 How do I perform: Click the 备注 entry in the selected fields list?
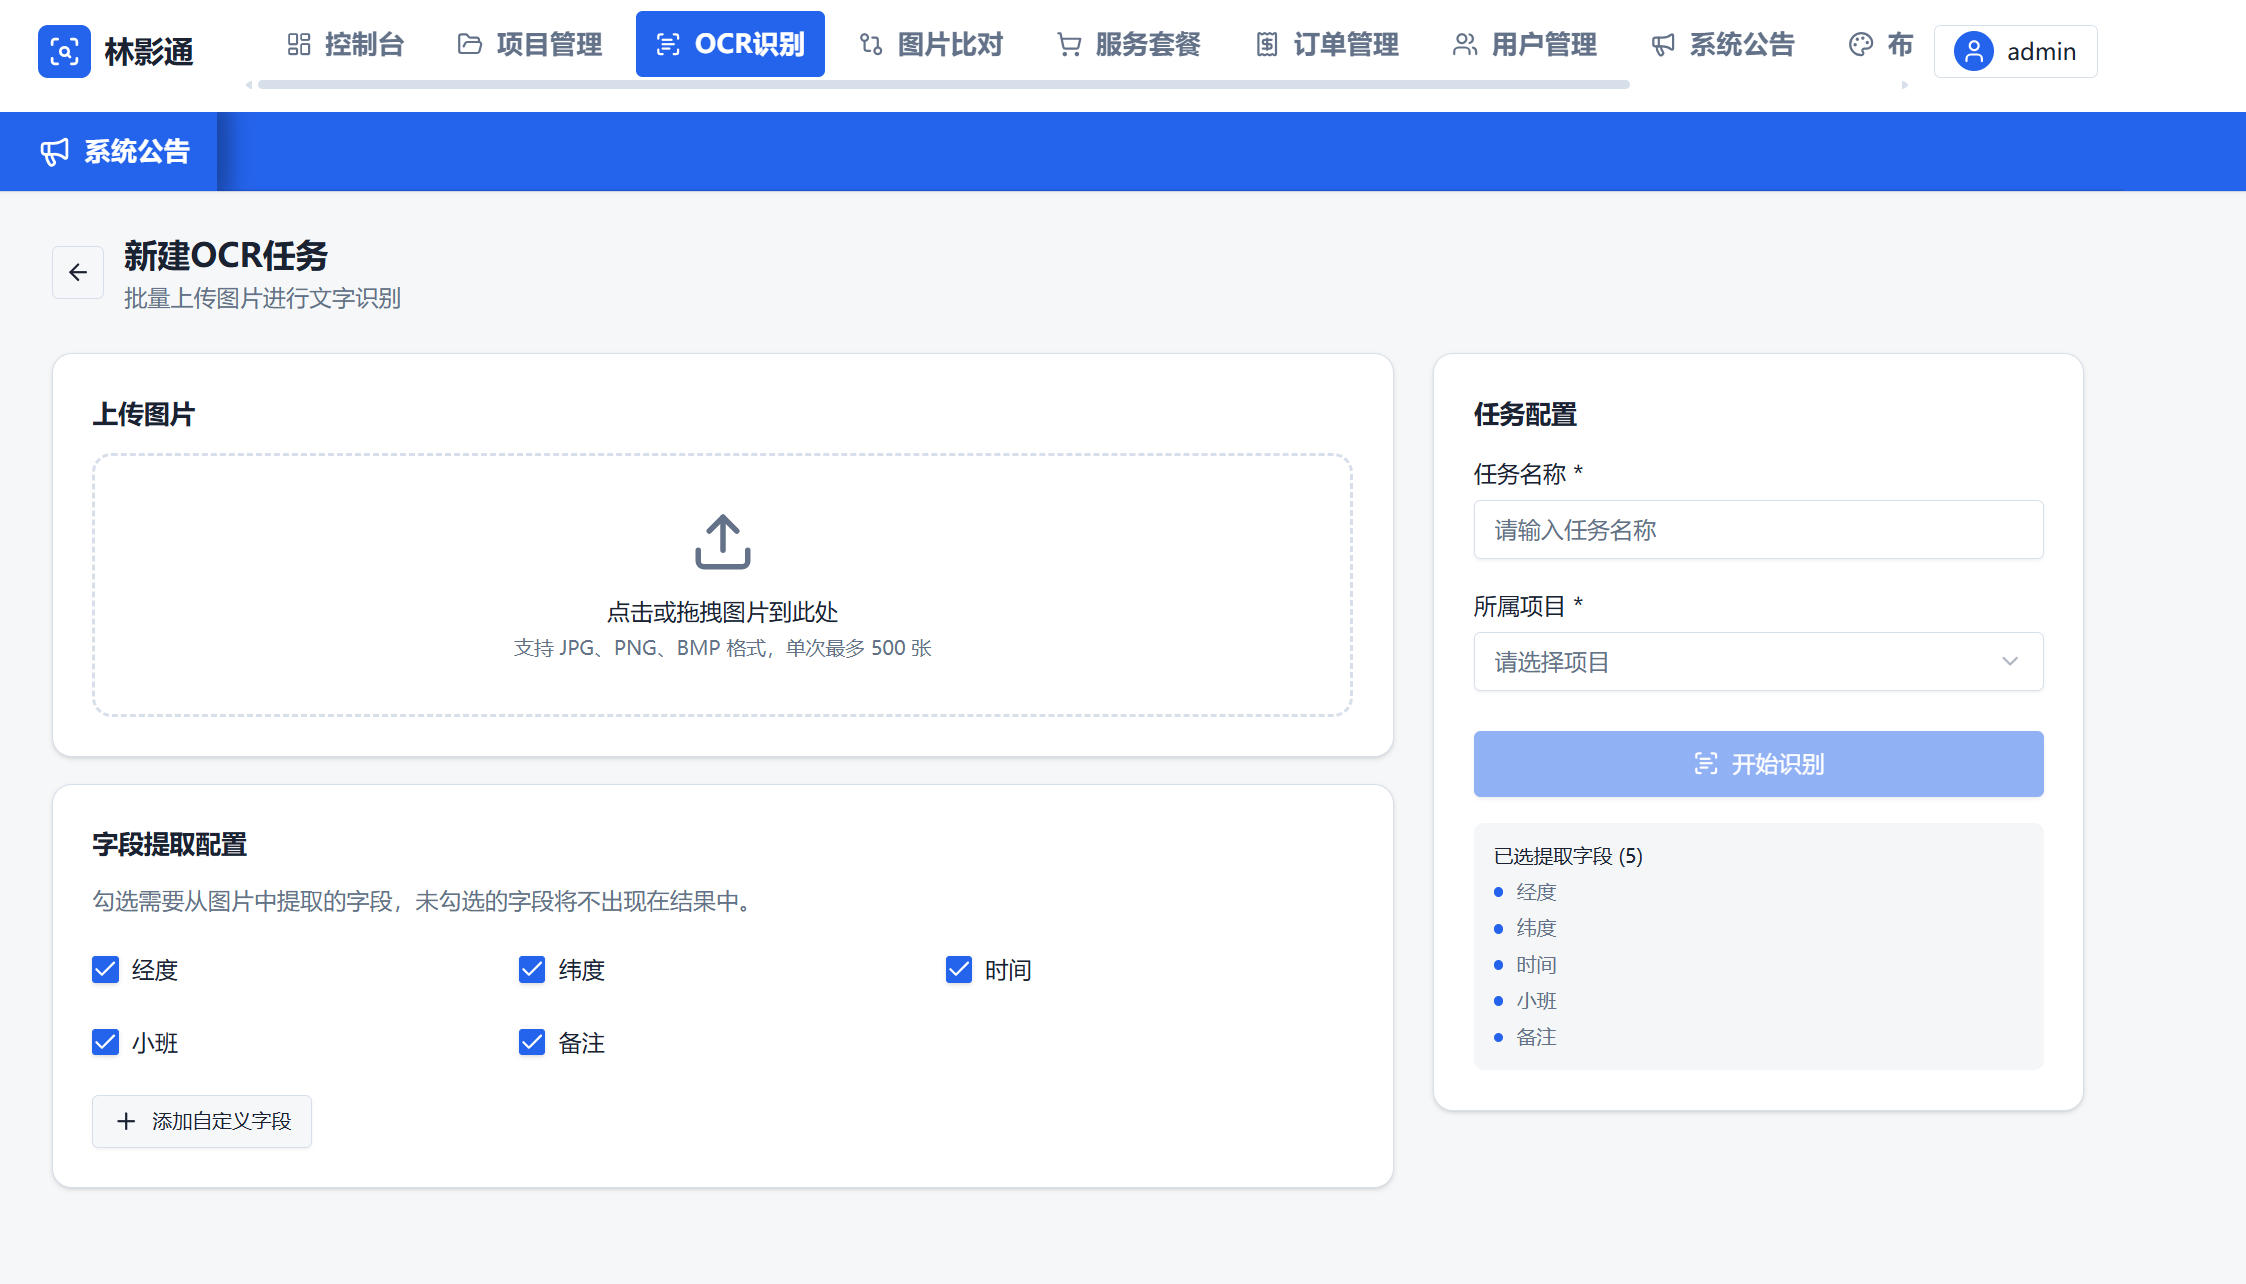point(1536,1037)
